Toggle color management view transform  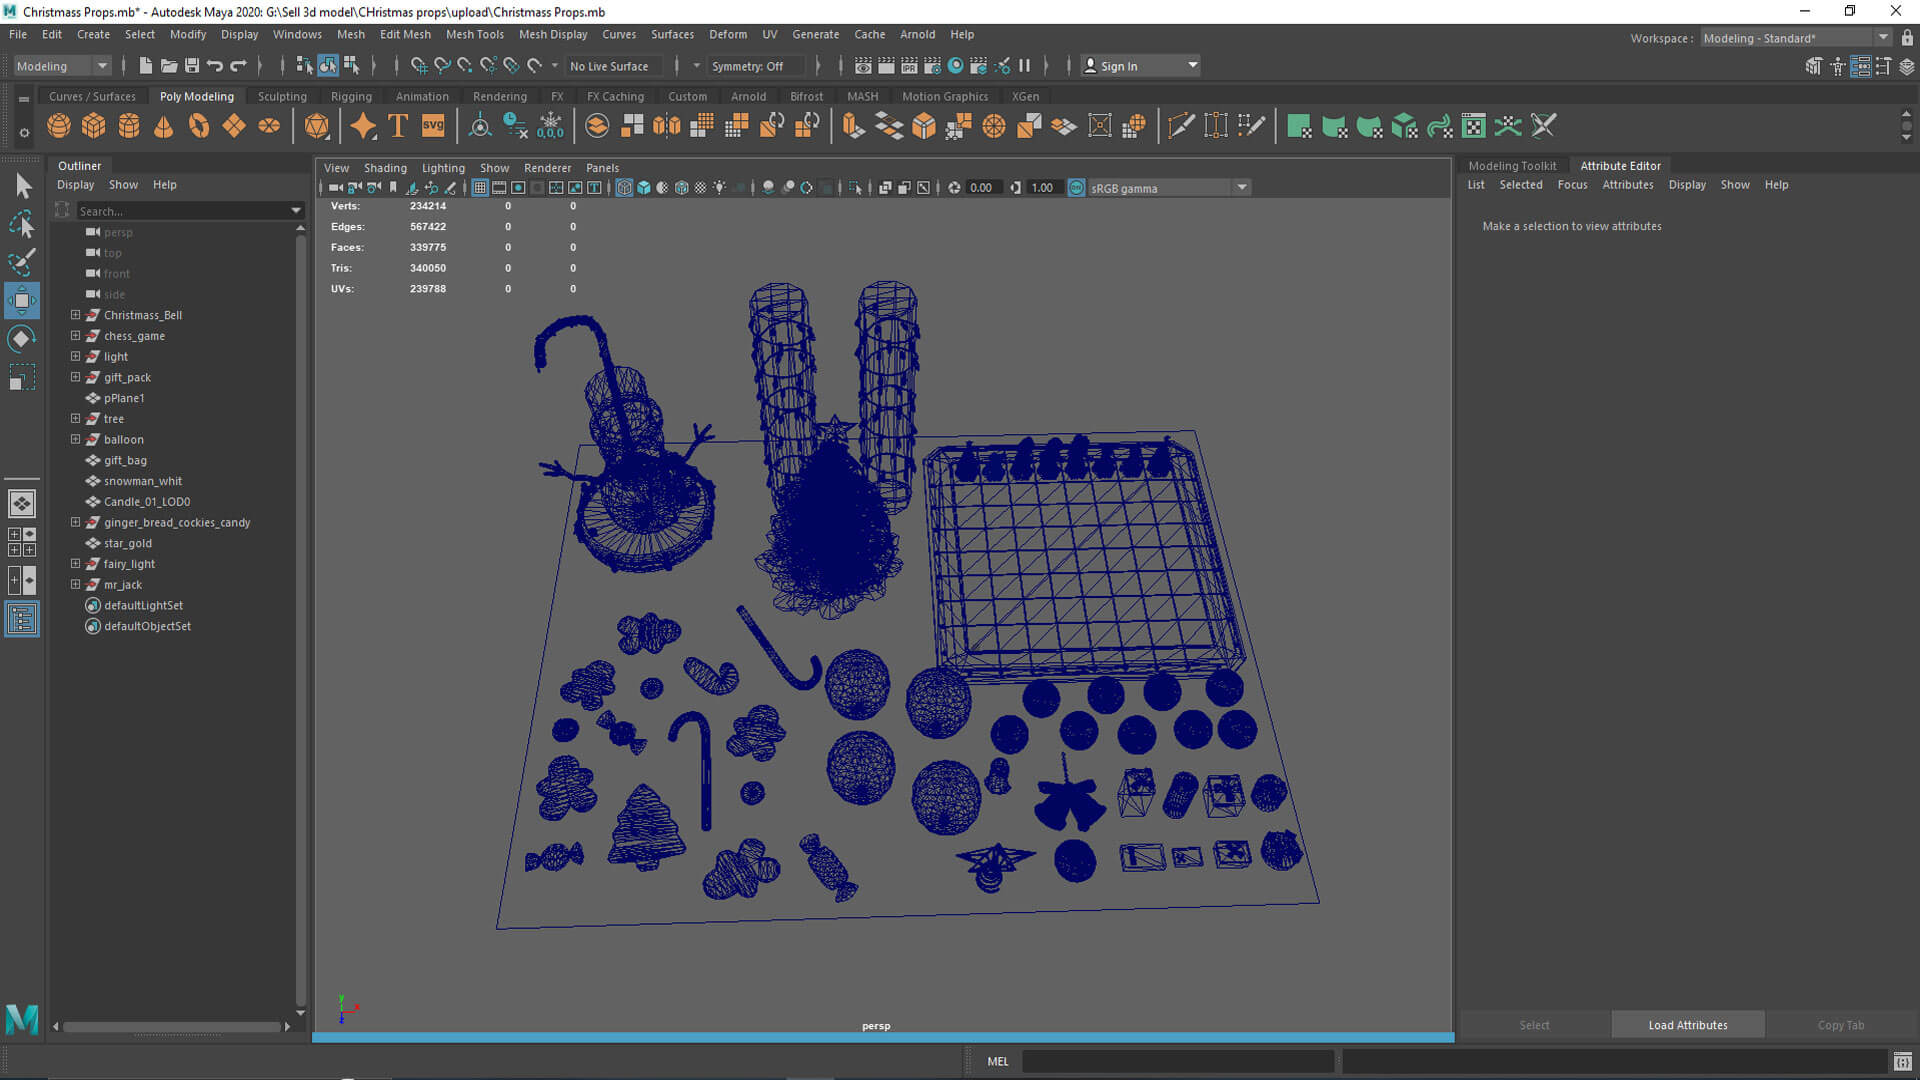1077,188
